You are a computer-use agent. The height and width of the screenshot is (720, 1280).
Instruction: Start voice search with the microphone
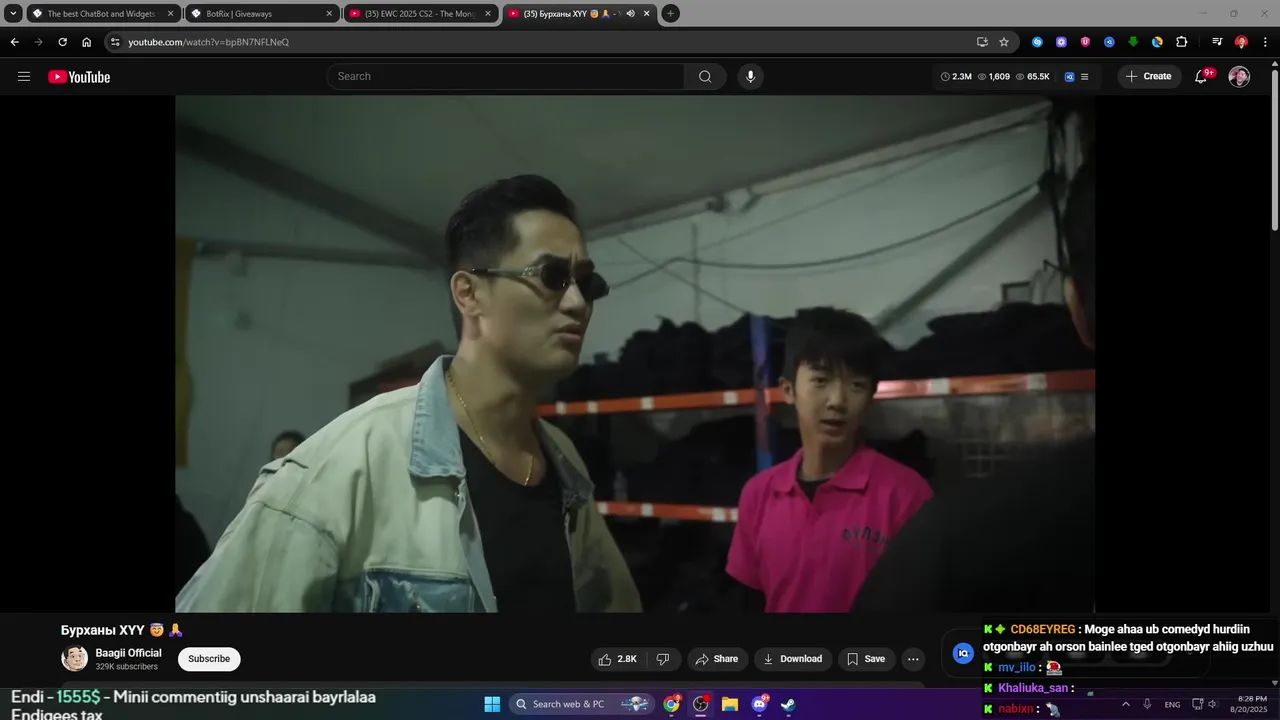[750, 77]
